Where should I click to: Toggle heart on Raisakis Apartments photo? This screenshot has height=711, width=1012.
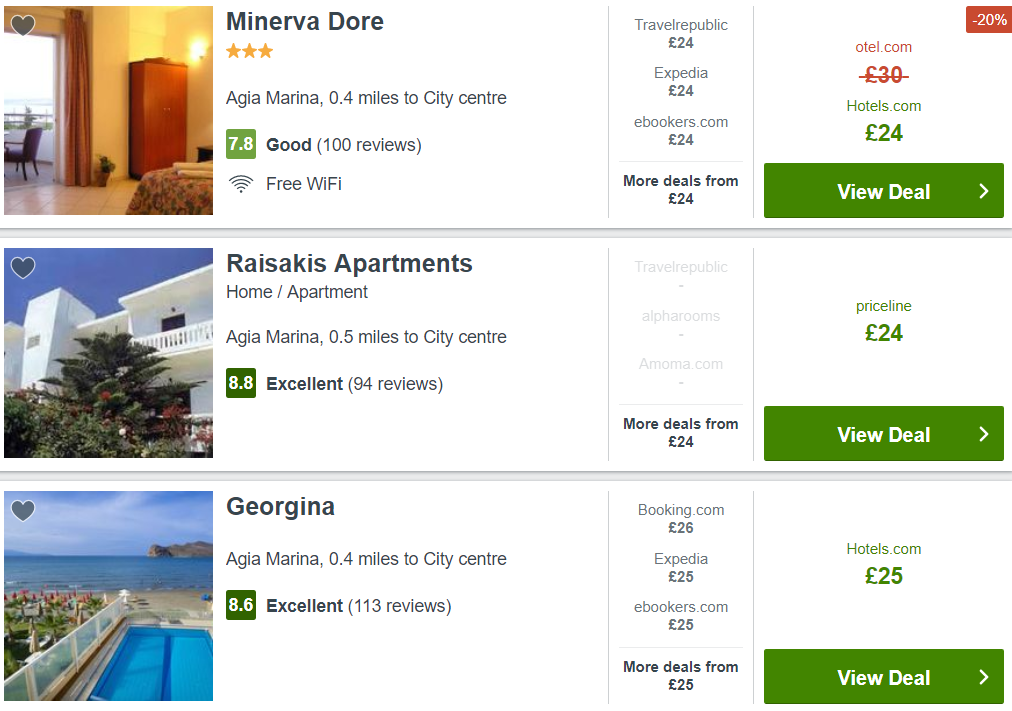click(x=23, y=268)
